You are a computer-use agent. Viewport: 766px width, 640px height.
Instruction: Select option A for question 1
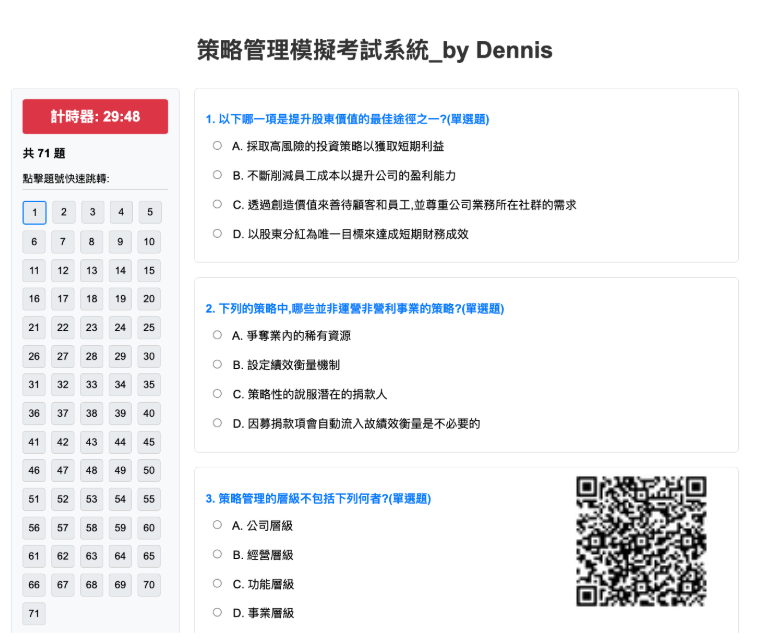tap(217, 145)
